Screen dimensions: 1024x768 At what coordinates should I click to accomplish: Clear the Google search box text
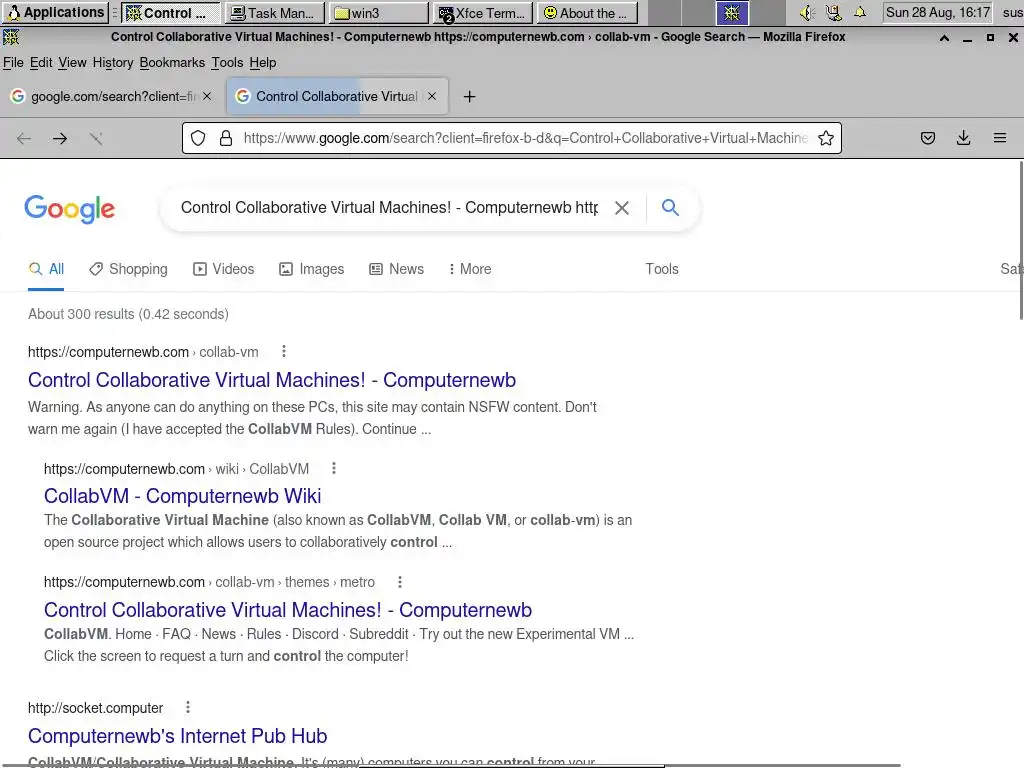[x=622, y=208]
